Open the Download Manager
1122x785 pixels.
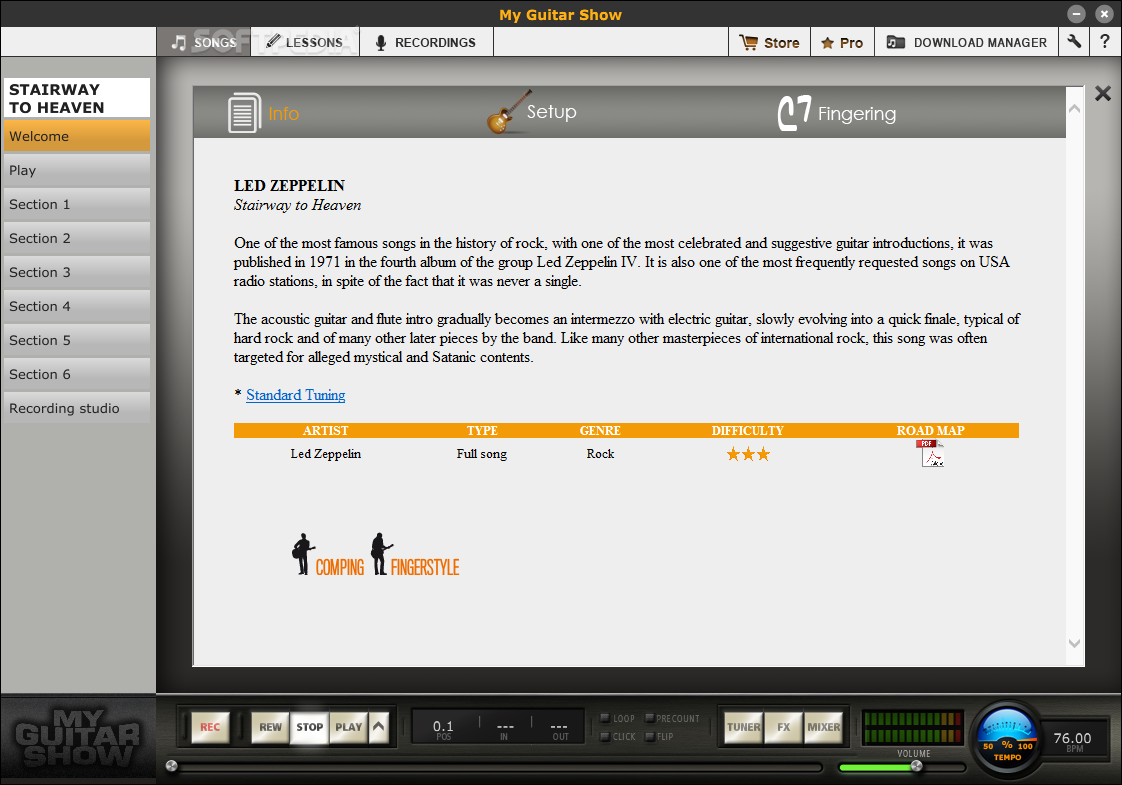click(967, 42)
